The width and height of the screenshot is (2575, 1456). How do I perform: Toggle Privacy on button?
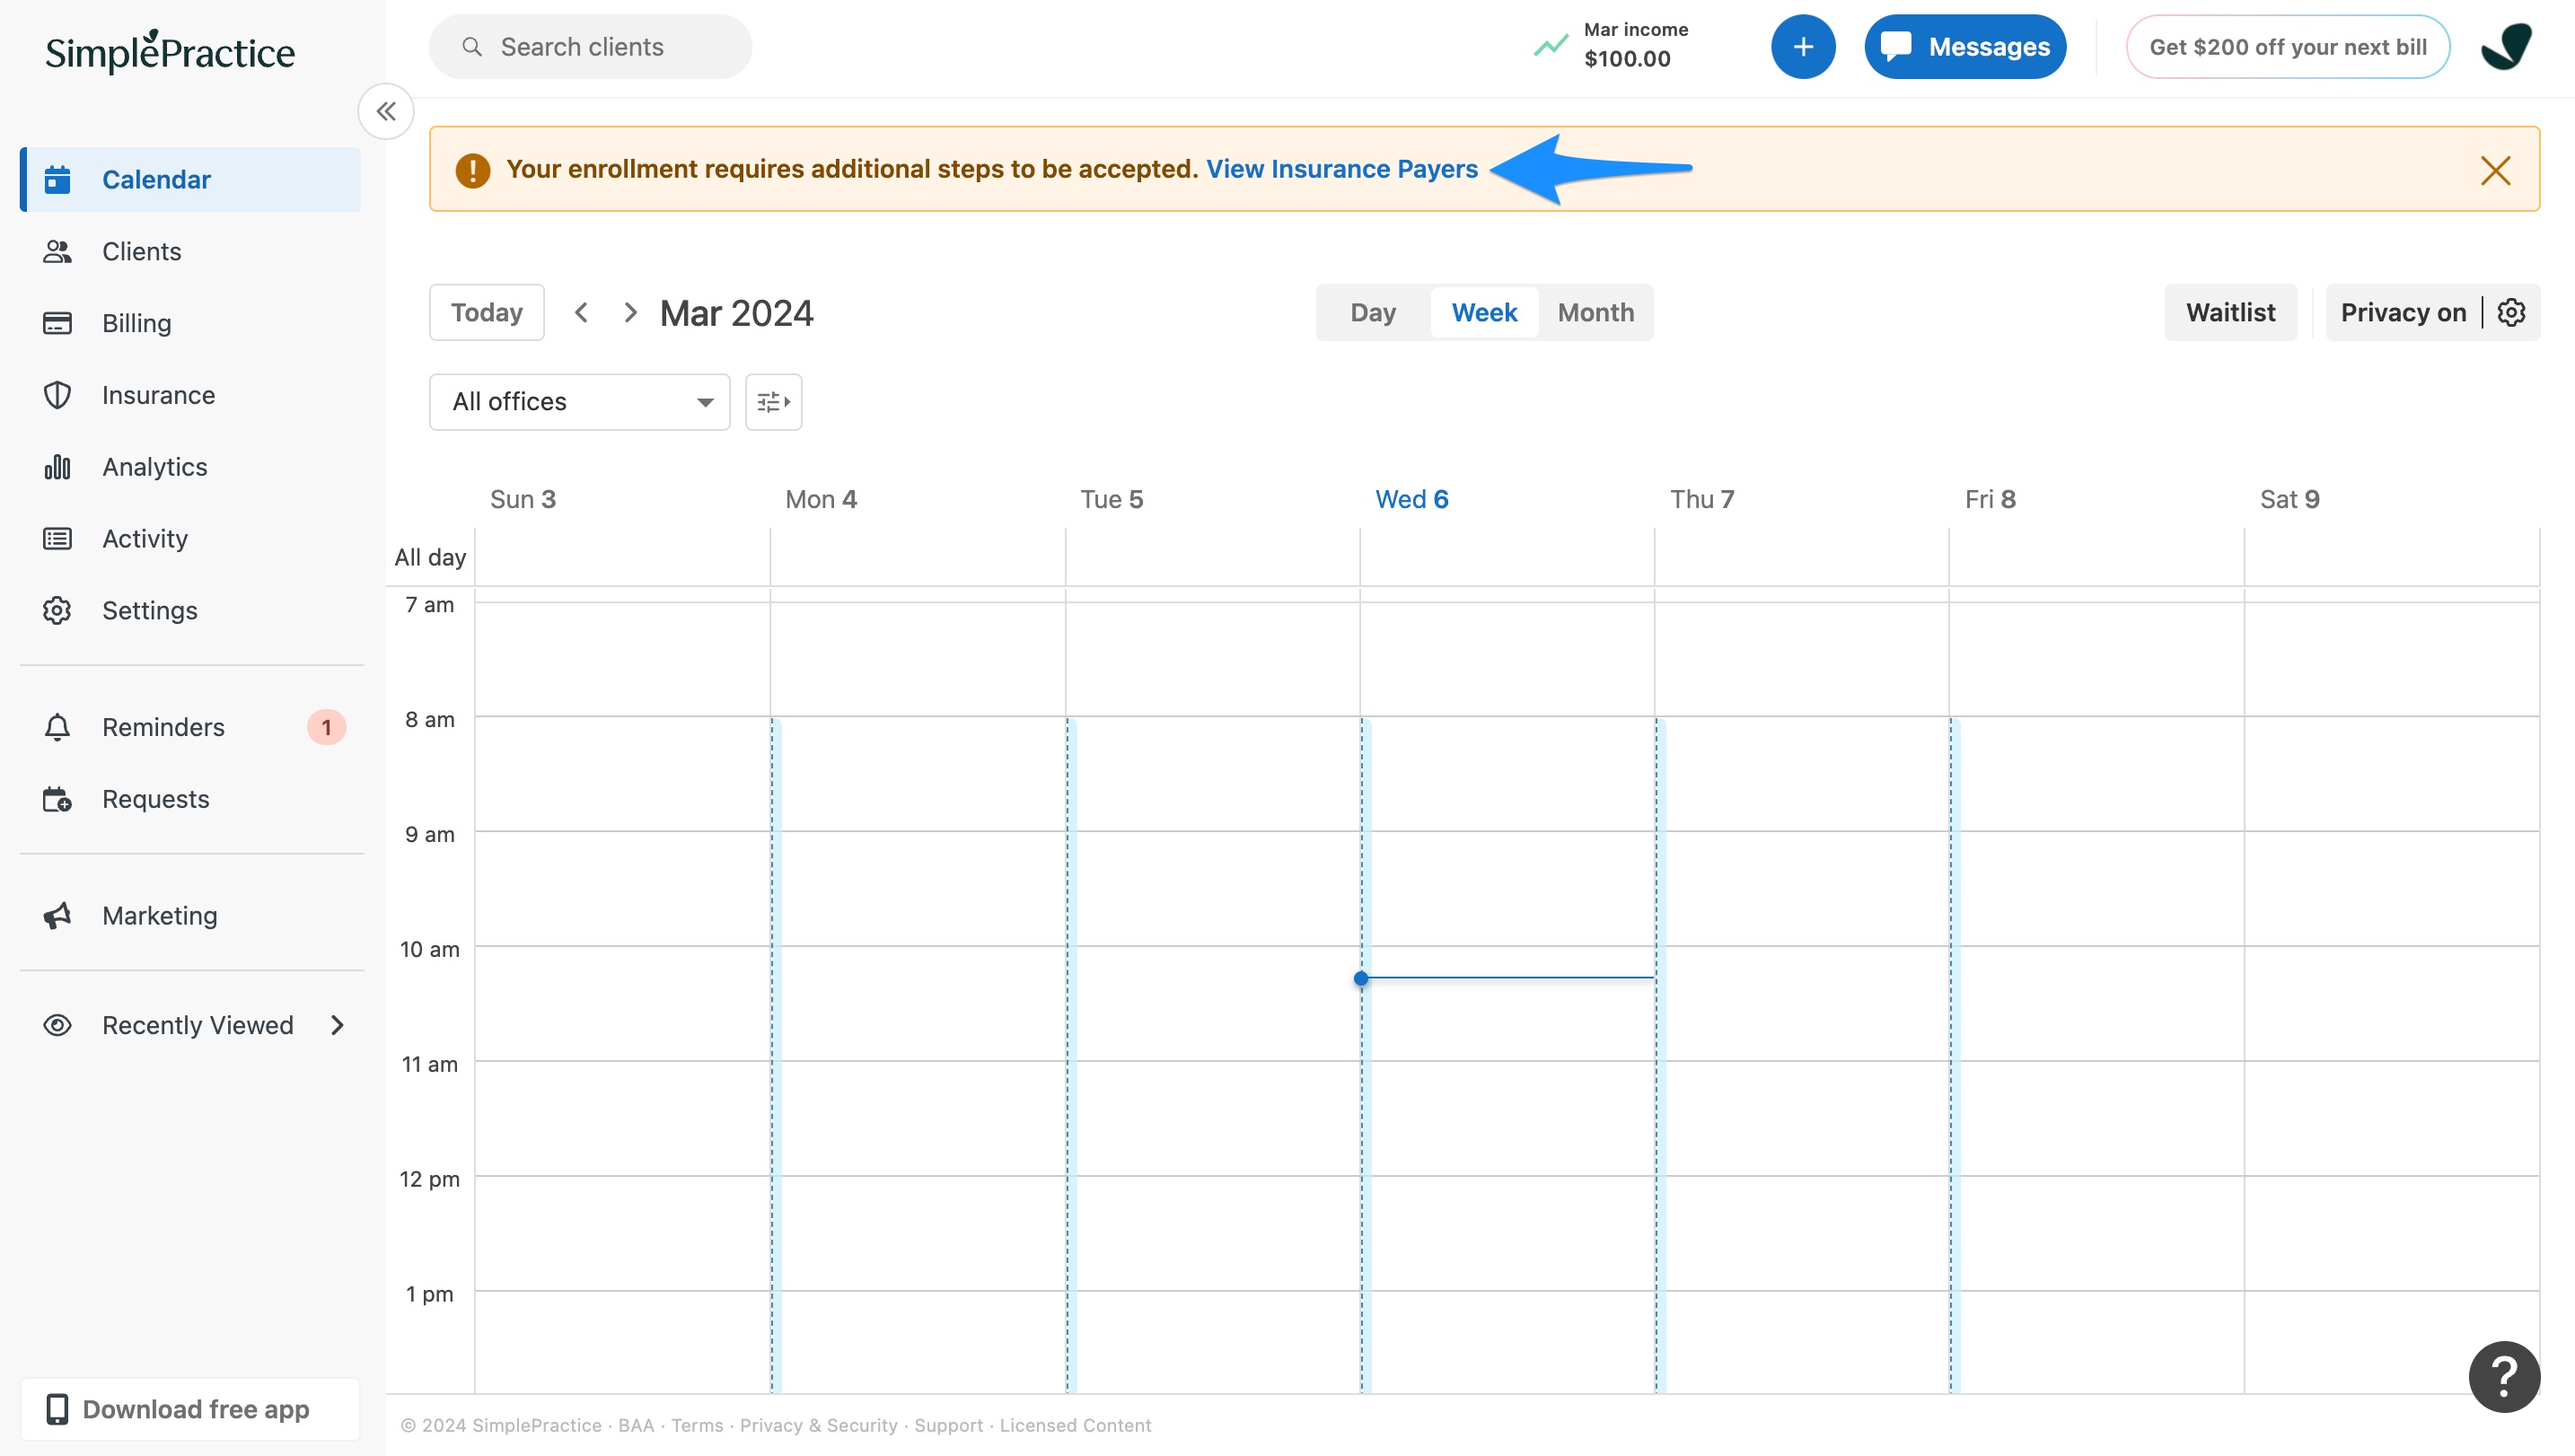(2402, 313)
